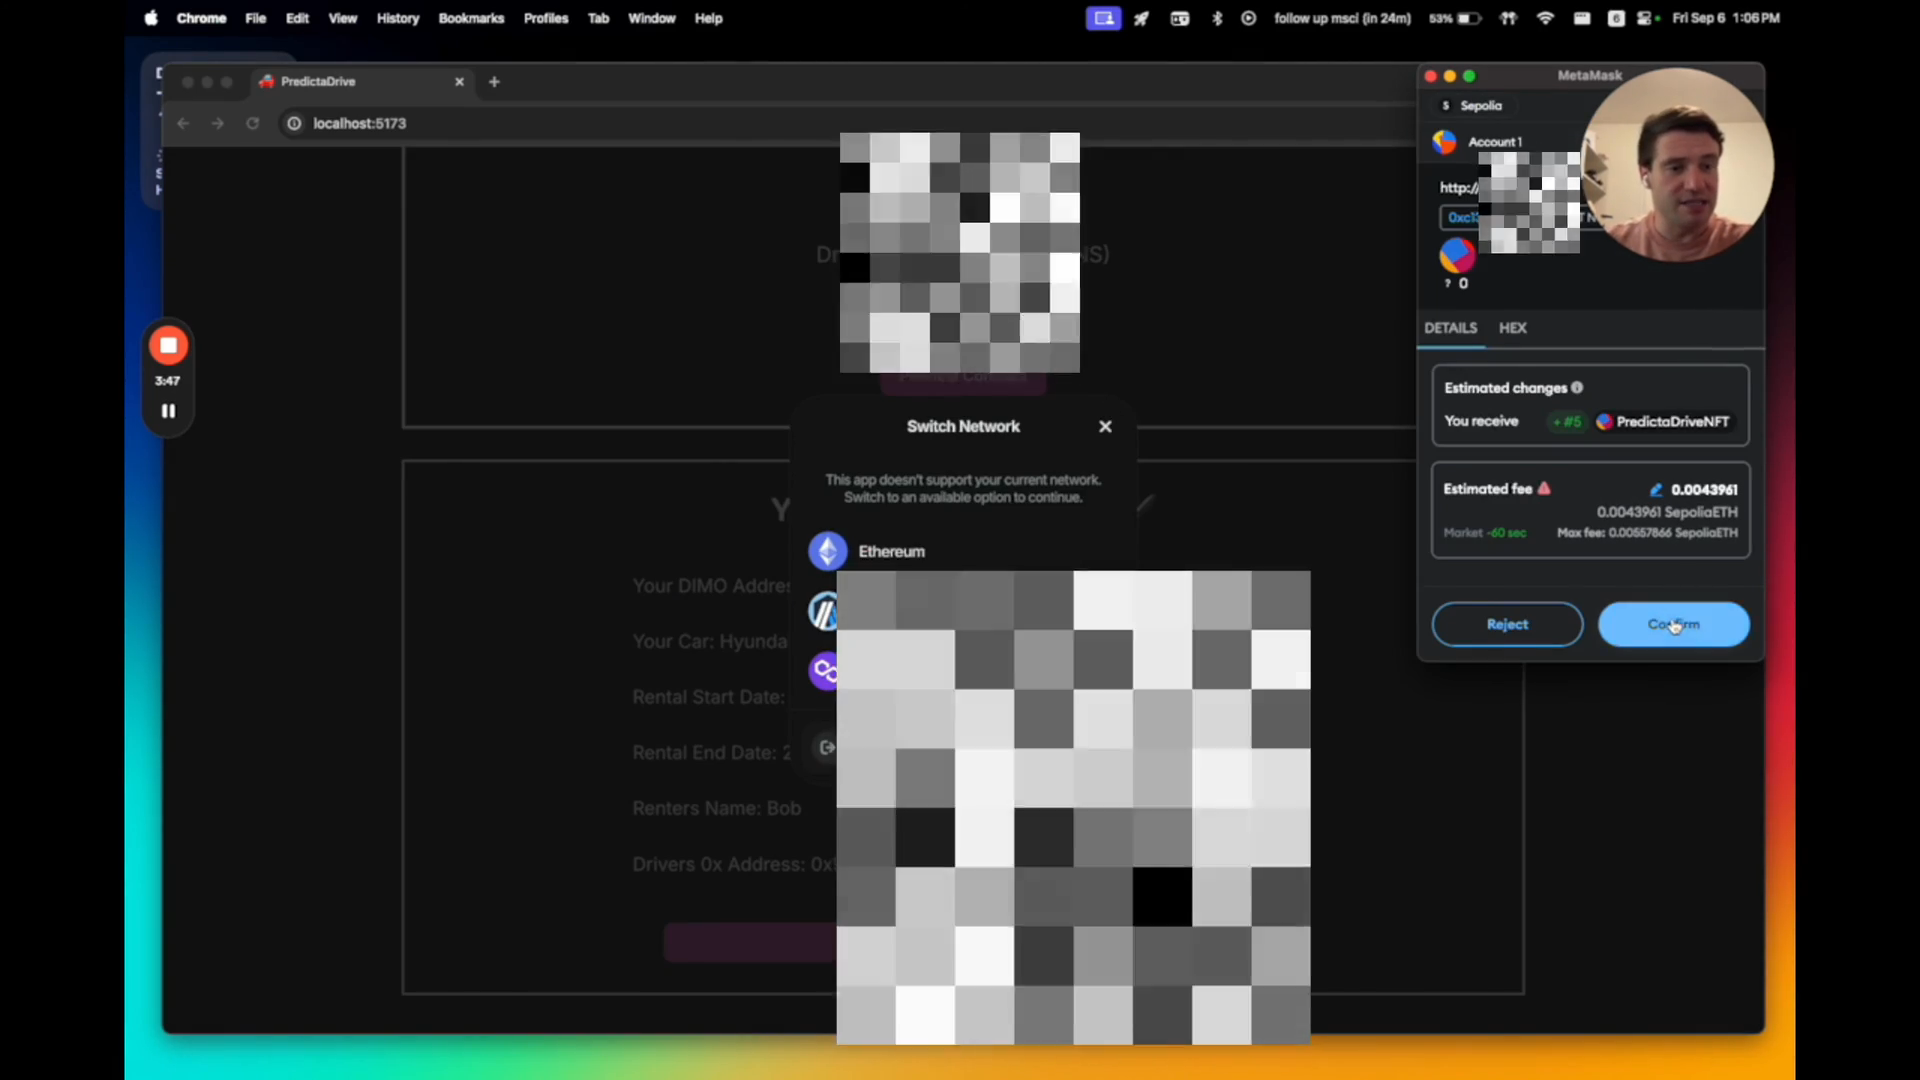This screenshot has height=1080, width=1920.
Task: Stop the screen recording
Action: tap(168, 346)
